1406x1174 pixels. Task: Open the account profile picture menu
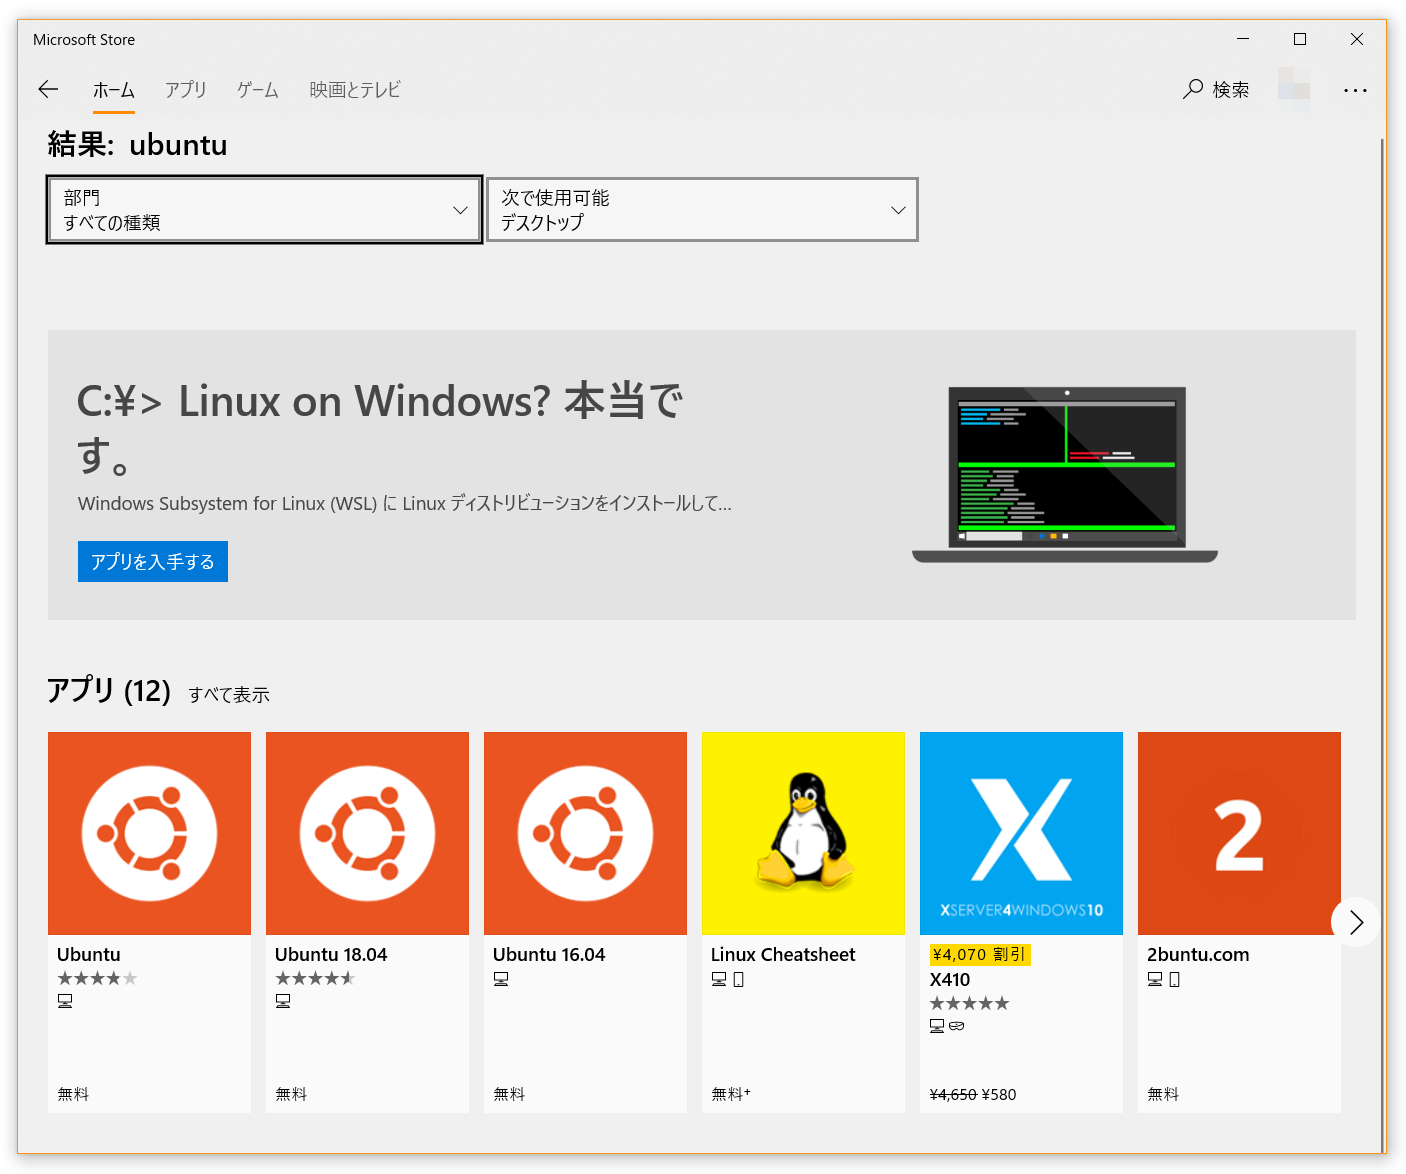point(1295,89)
